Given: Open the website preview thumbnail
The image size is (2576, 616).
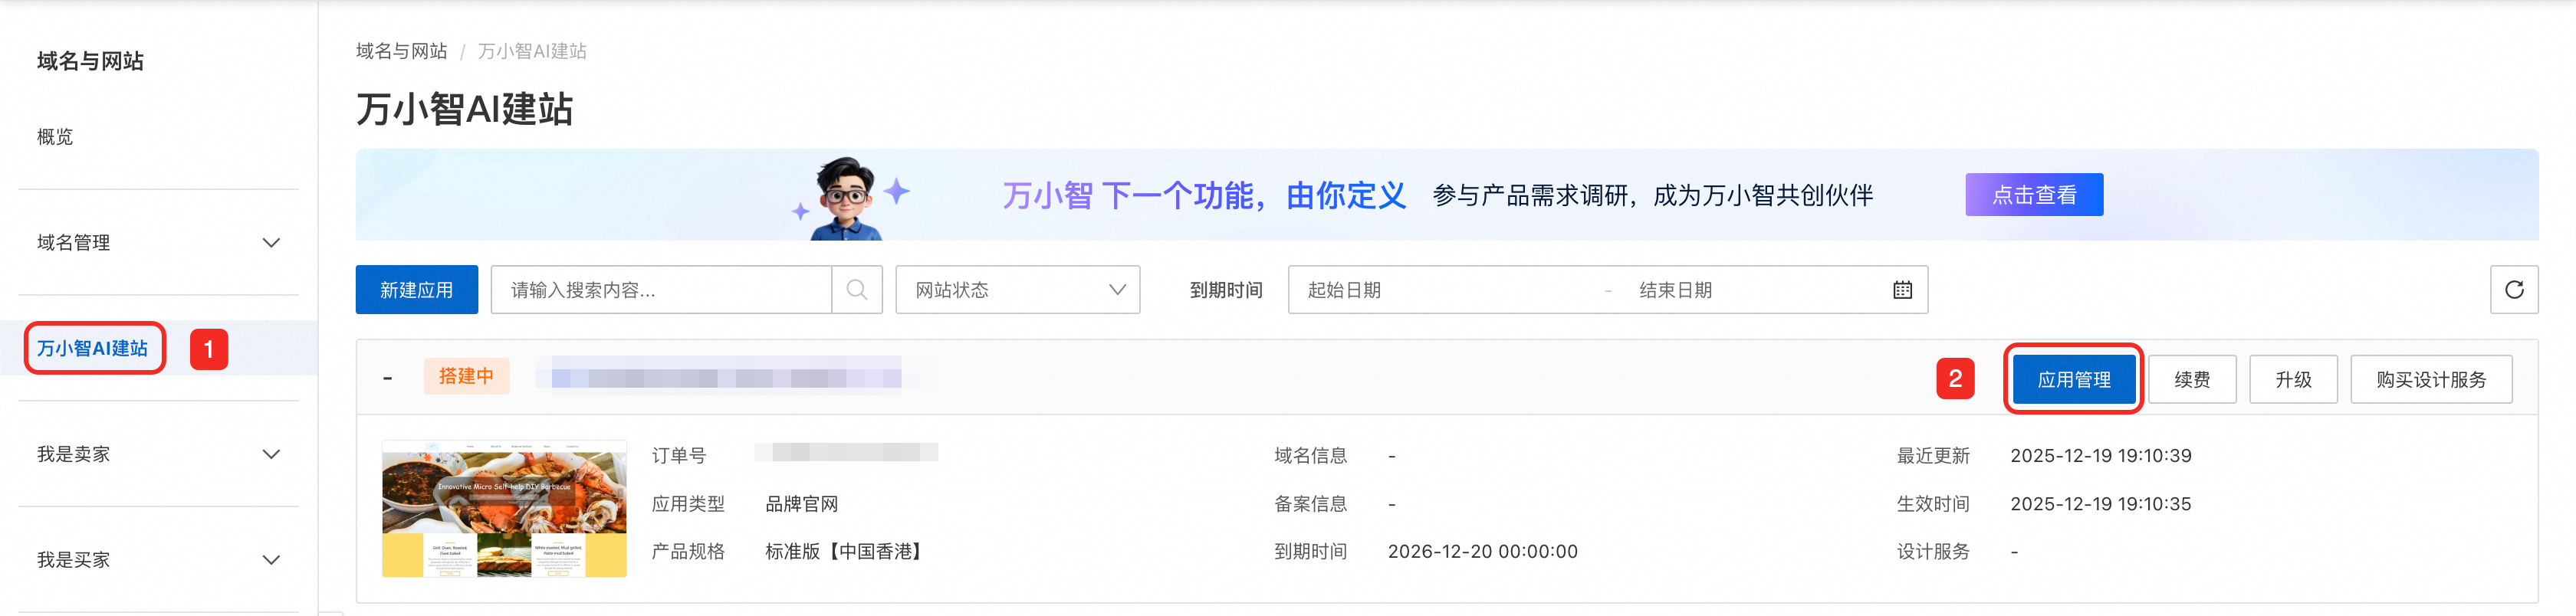Looking at the screenshot, I should click(504, 509).
